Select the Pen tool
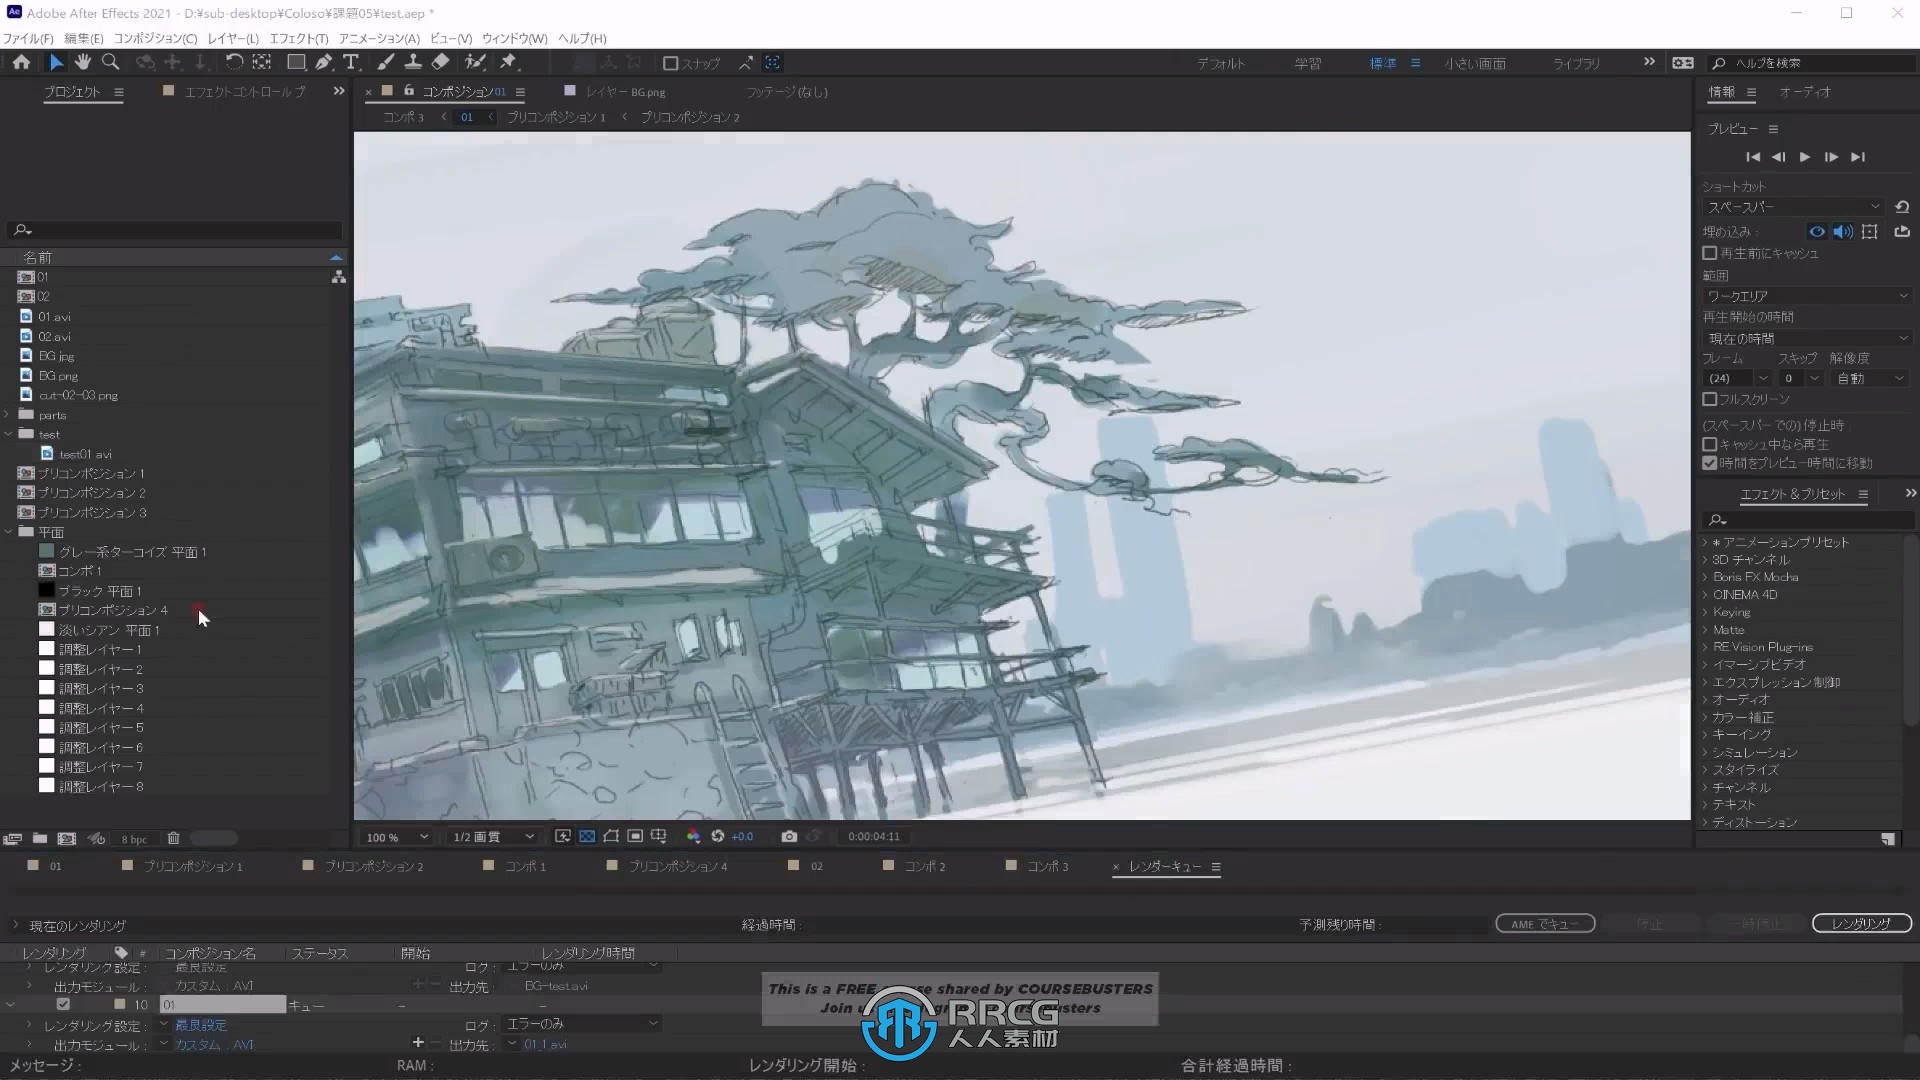Image resolution: width=1920 pixels, height=1080 pixels. [x=323, y=62]
